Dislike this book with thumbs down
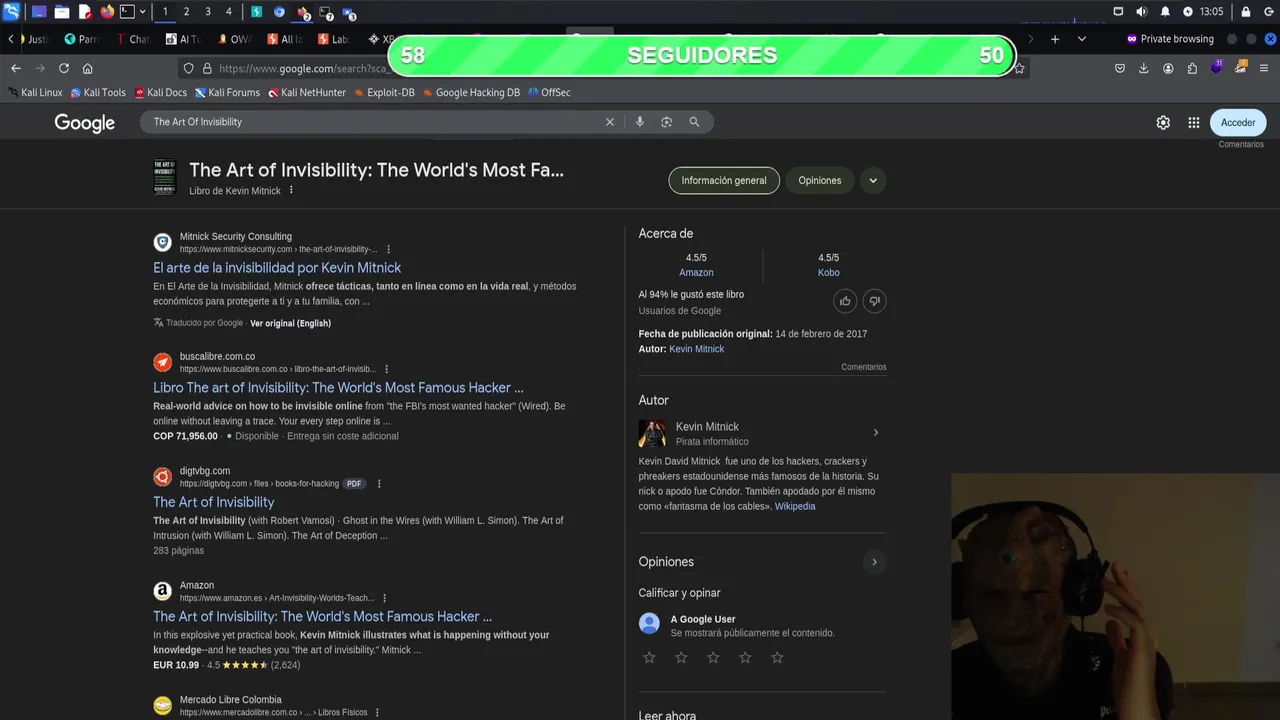 (x=874, y=301)
